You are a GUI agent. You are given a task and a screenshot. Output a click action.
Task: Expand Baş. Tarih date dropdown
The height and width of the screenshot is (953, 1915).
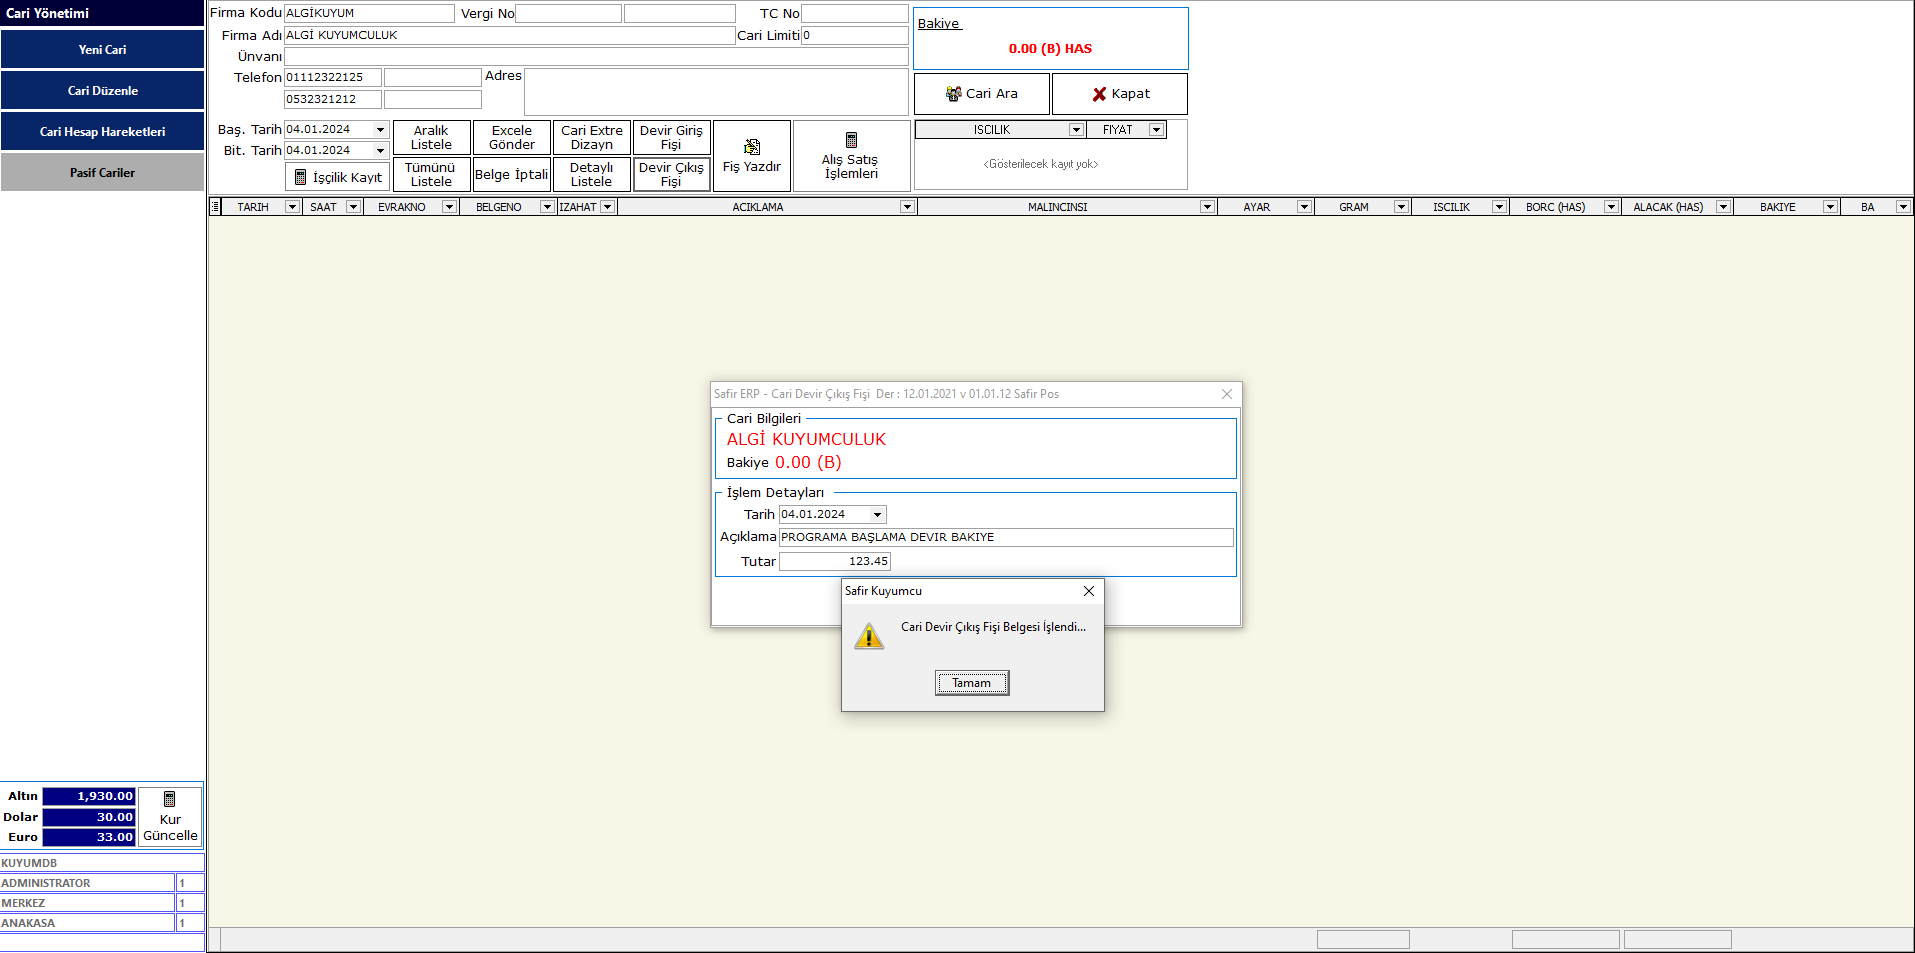coord(380,130)
